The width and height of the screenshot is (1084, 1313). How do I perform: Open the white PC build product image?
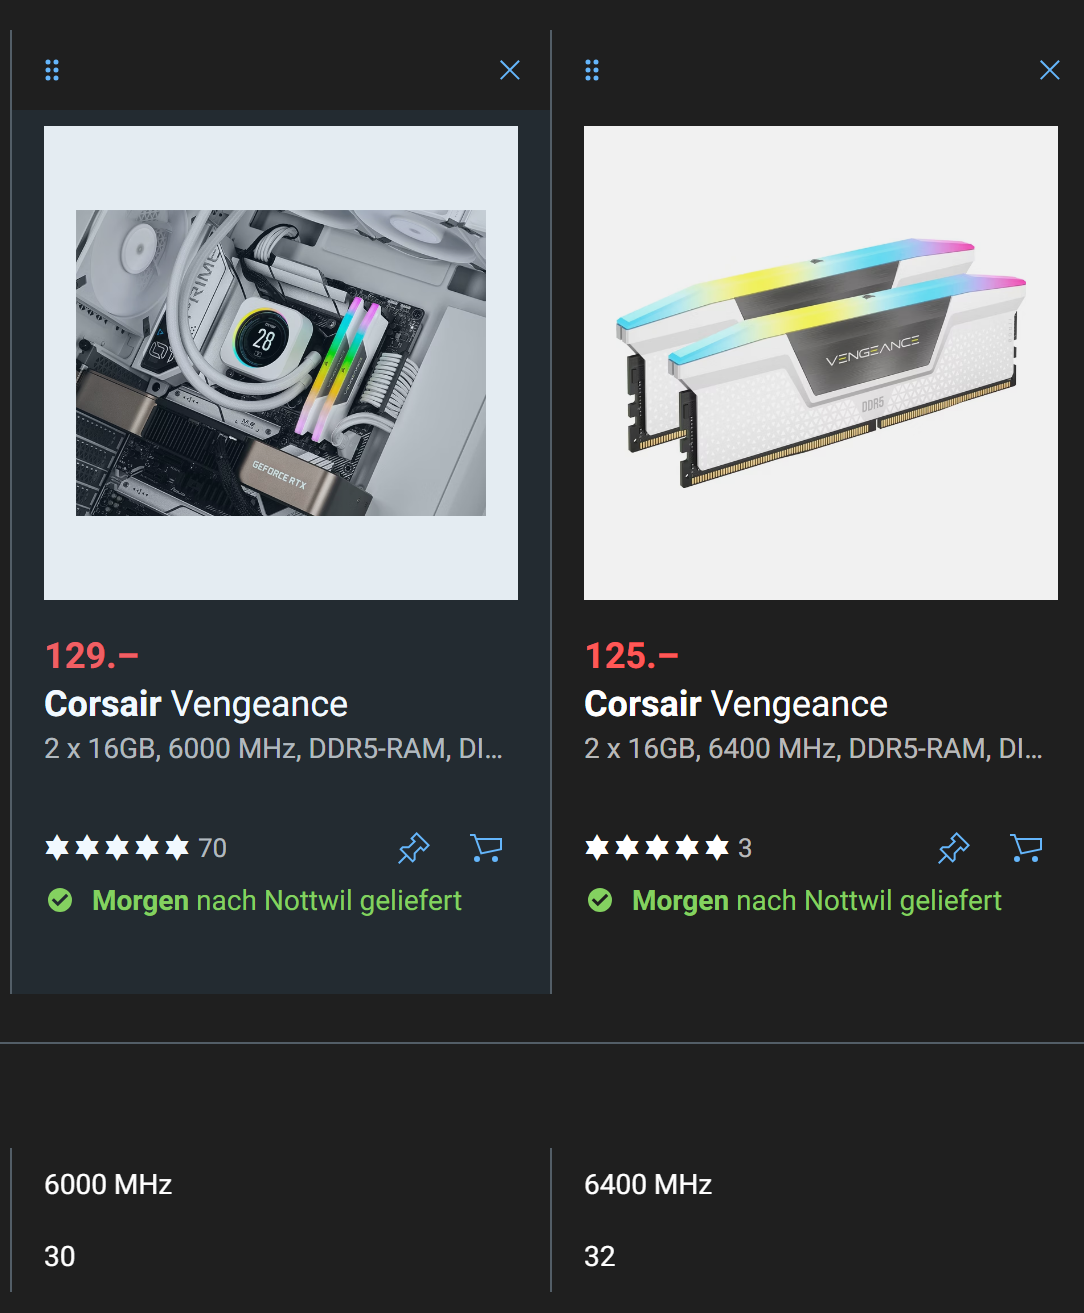281,363
